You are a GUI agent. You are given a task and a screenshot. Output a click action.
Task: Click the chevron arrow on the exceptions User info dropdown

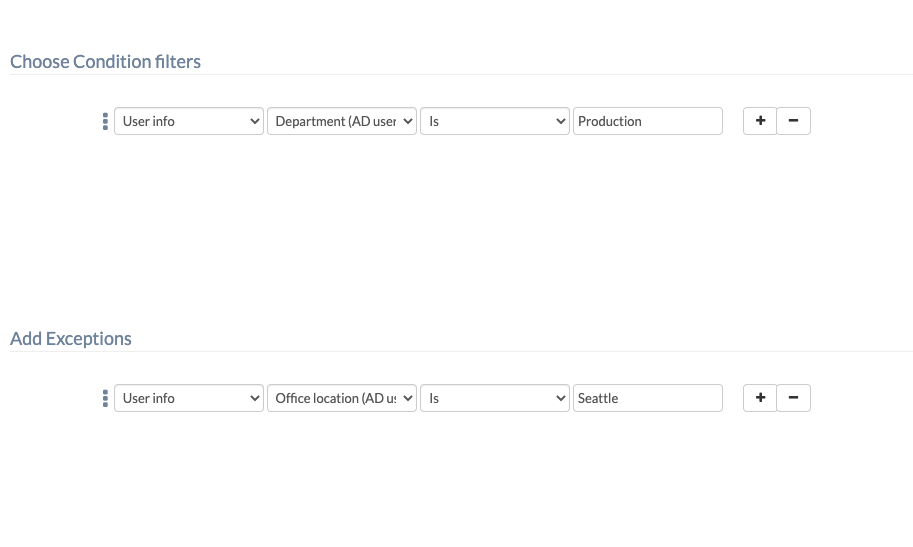pyautogui.click(x=254, y=398)
